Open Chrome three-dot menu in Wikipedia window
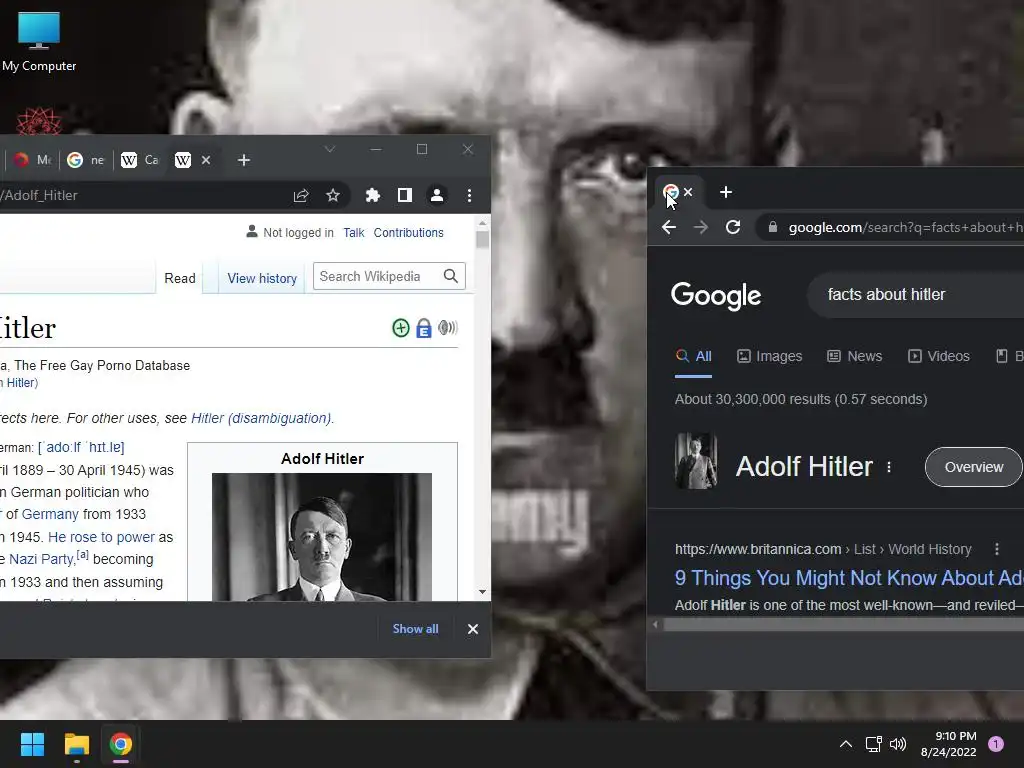Viewport: 1024px width, 768px height. point(470,195)
